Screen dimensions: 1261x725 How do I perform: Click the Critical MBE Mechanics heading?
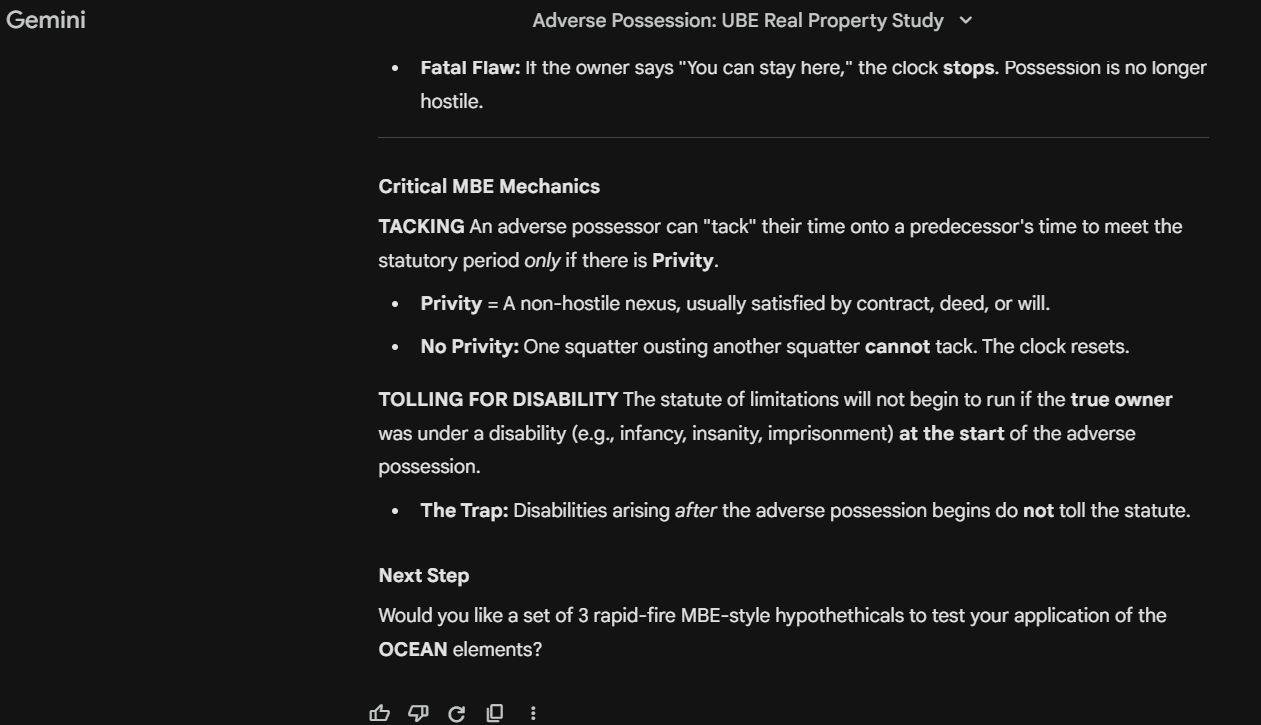click(489, 186)
